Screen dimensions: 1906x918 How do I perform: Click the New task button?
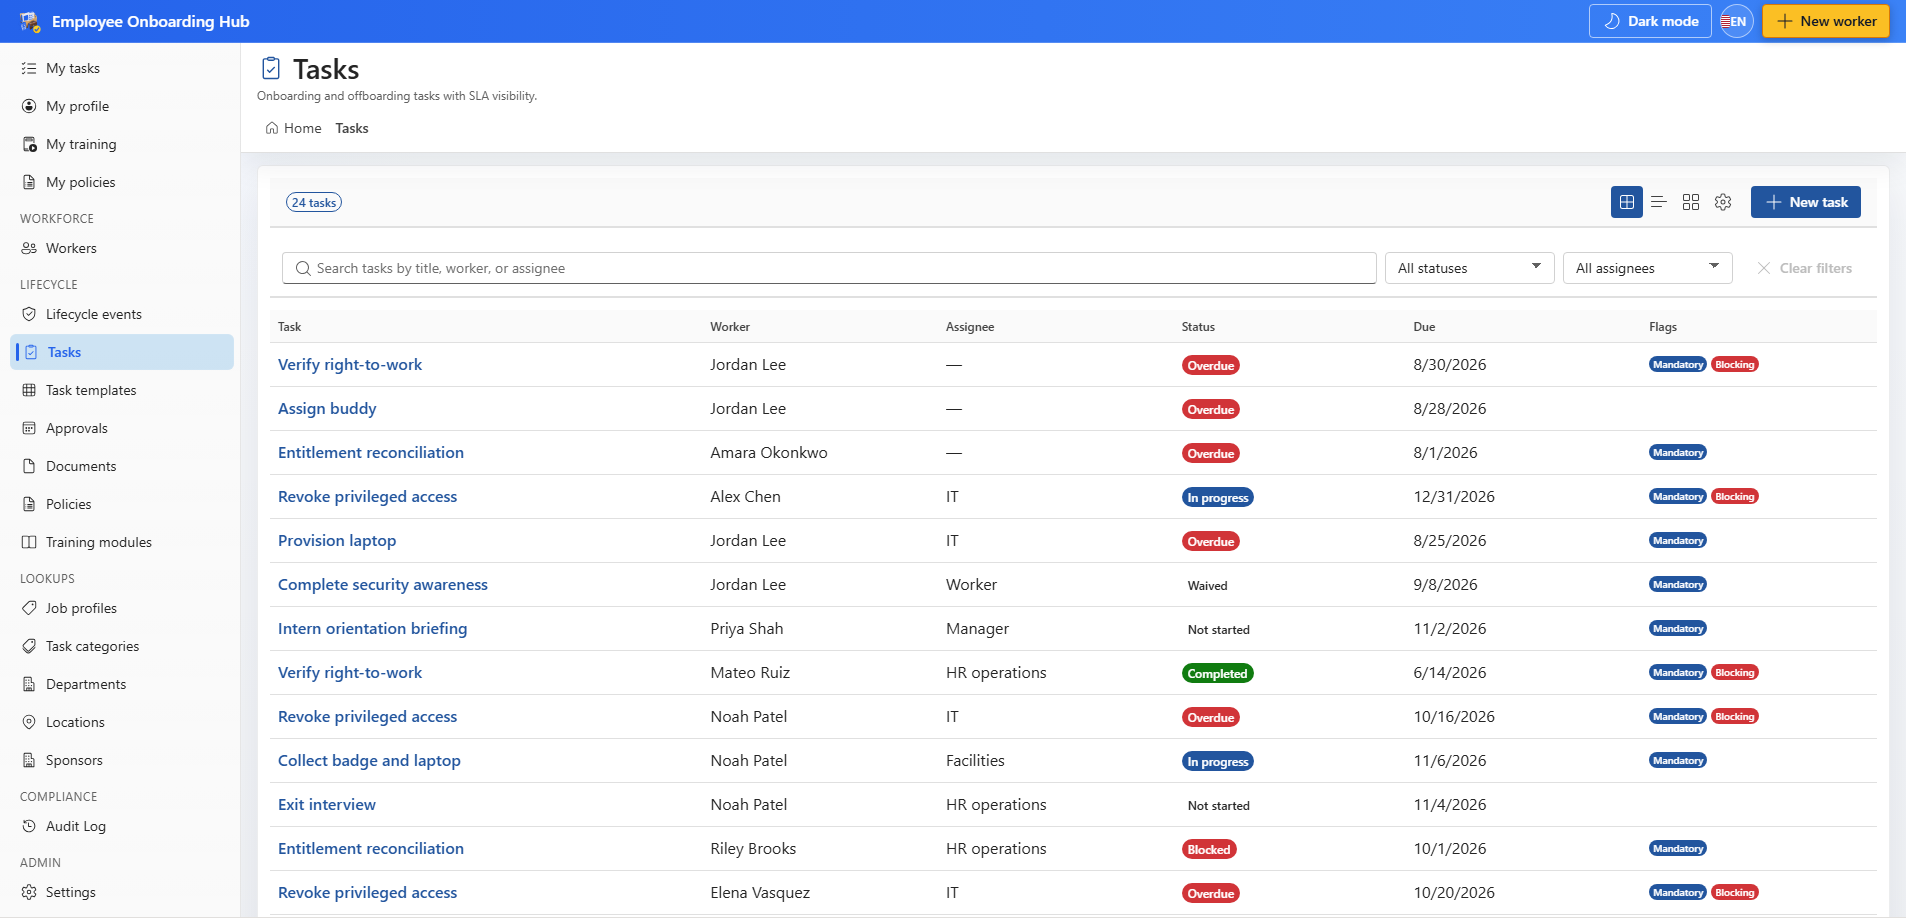click(x=1805, y=202)
